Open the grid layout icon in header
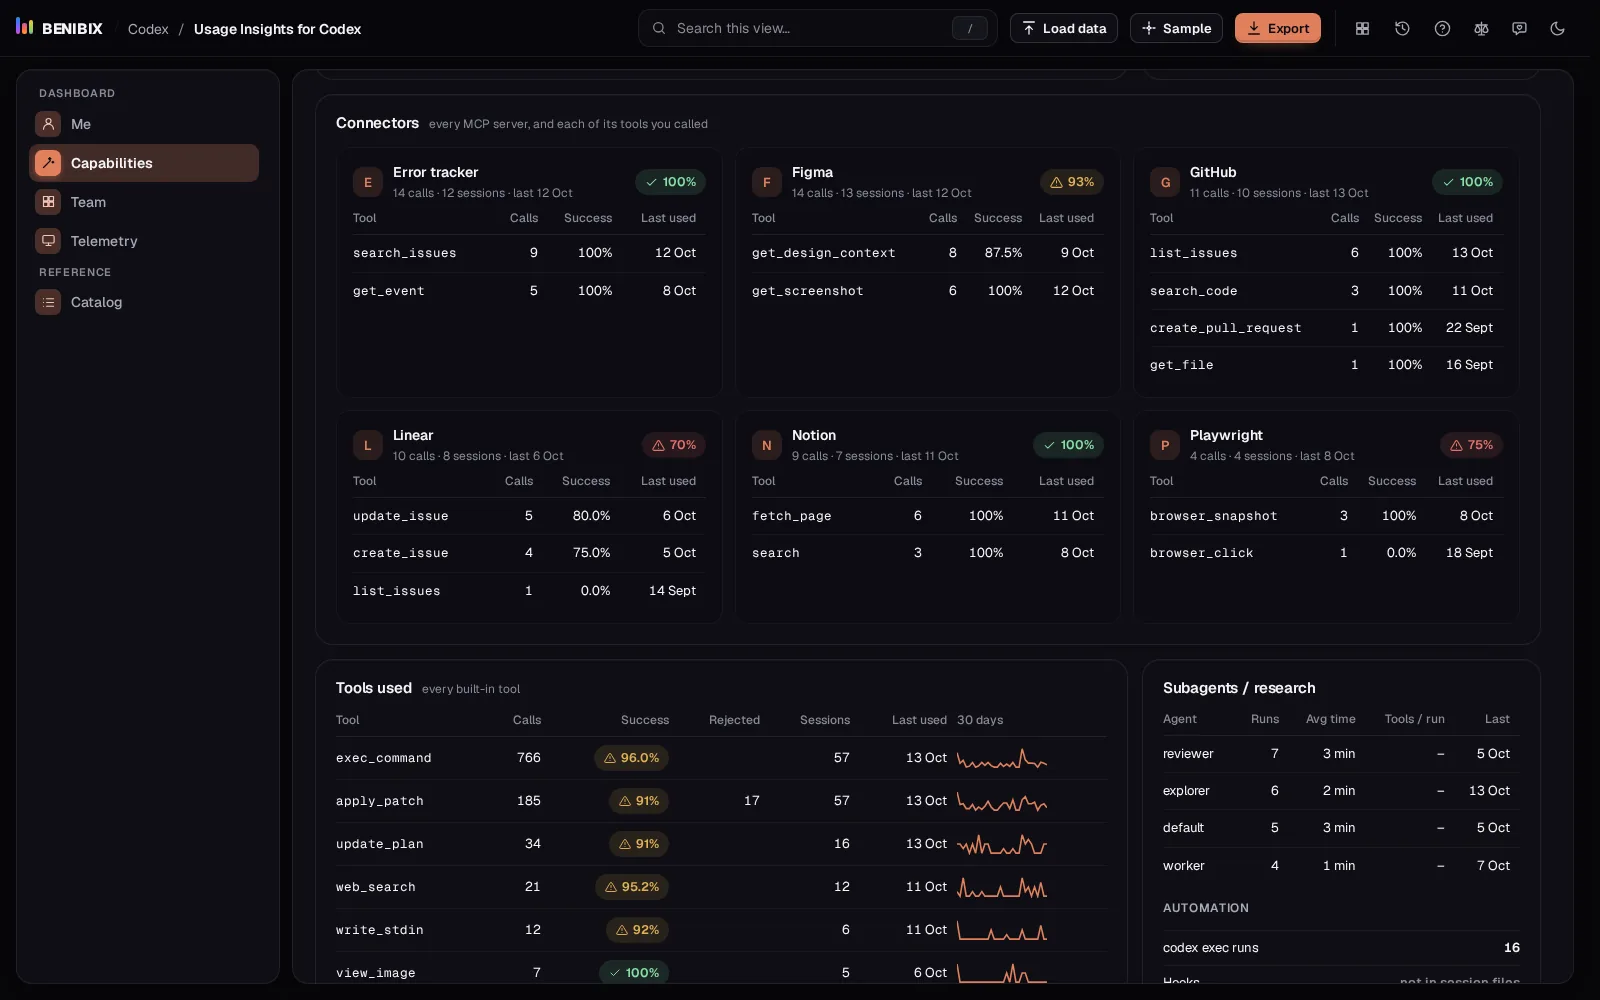This screenshot has height=1000, width=1600. tap(1362, 28)
